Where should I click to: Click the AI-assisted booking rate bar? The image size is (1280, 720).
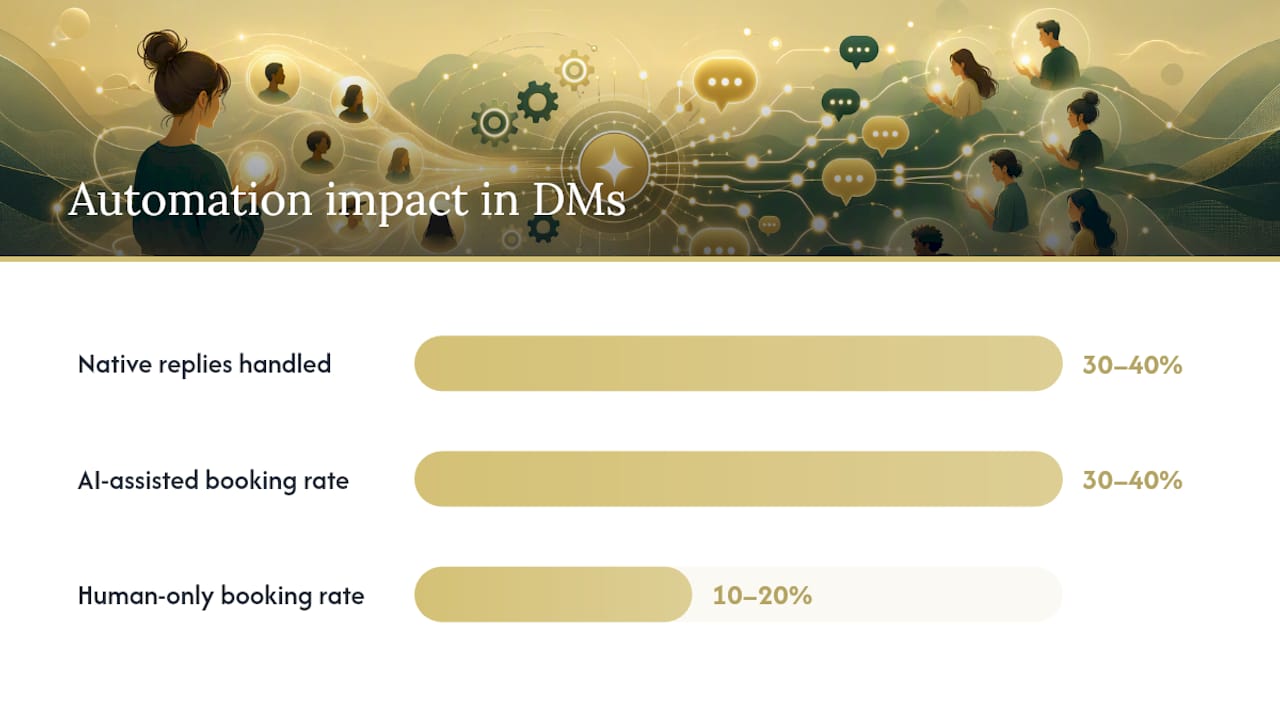click(x=738, y=479)
